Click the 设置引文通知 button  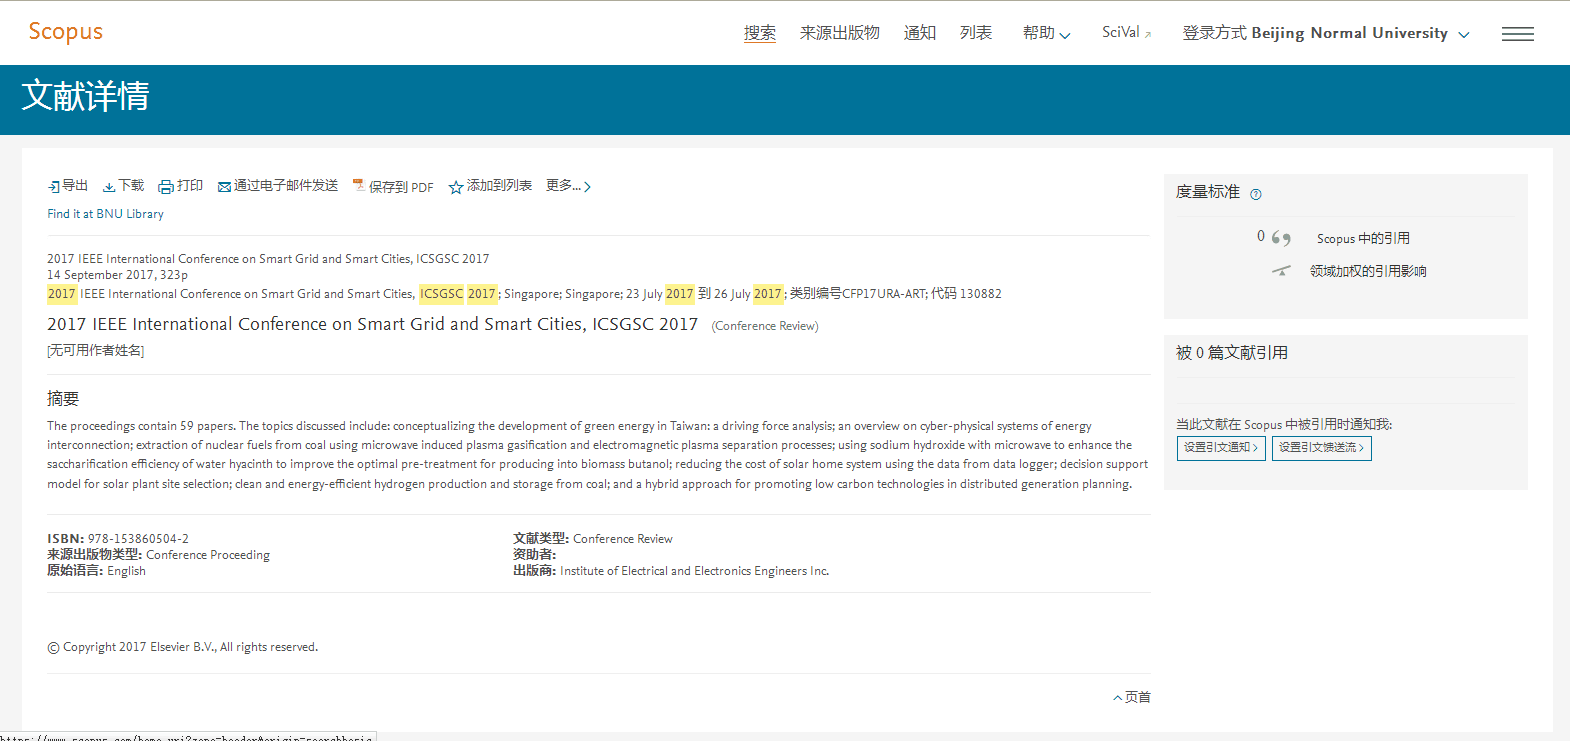click(x=1221, y=448)
